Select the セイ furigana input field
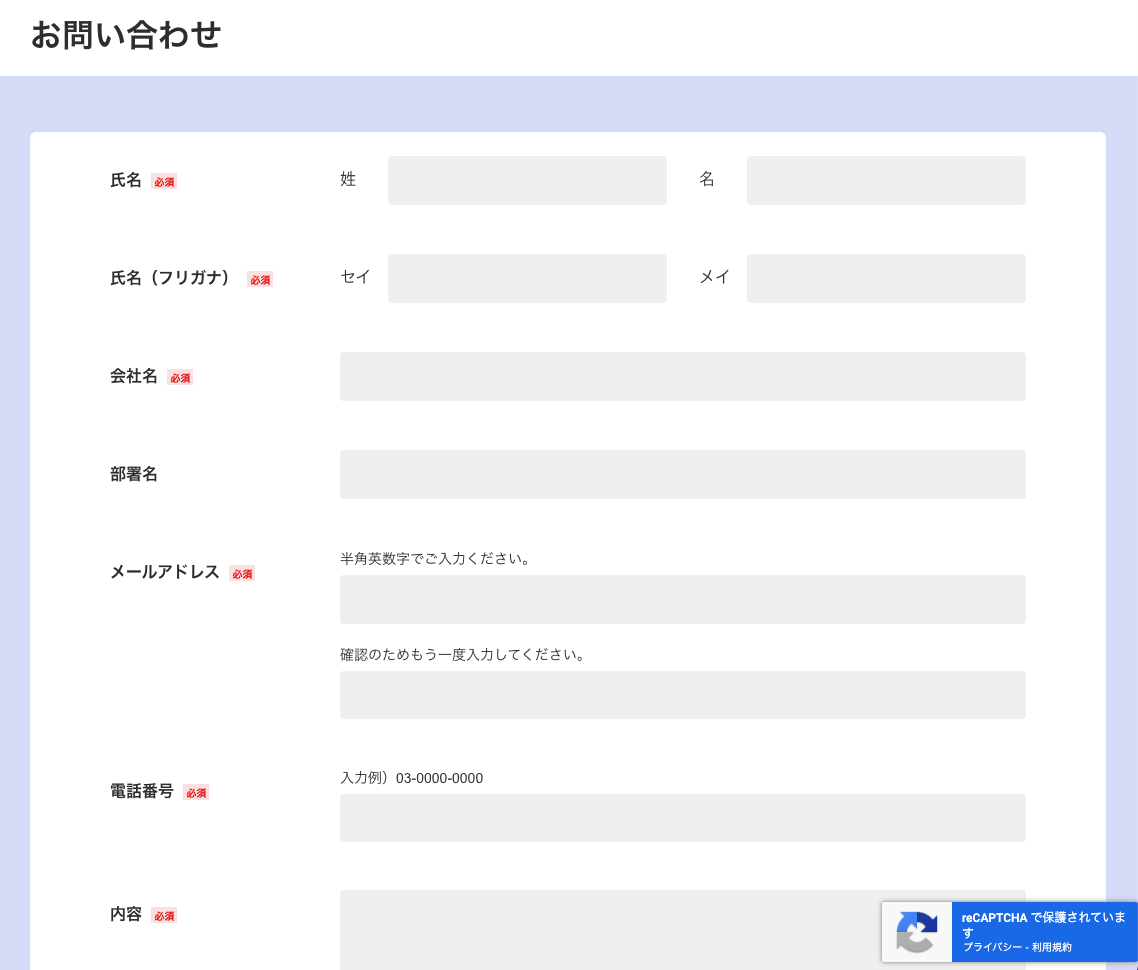 pos(527,278)
